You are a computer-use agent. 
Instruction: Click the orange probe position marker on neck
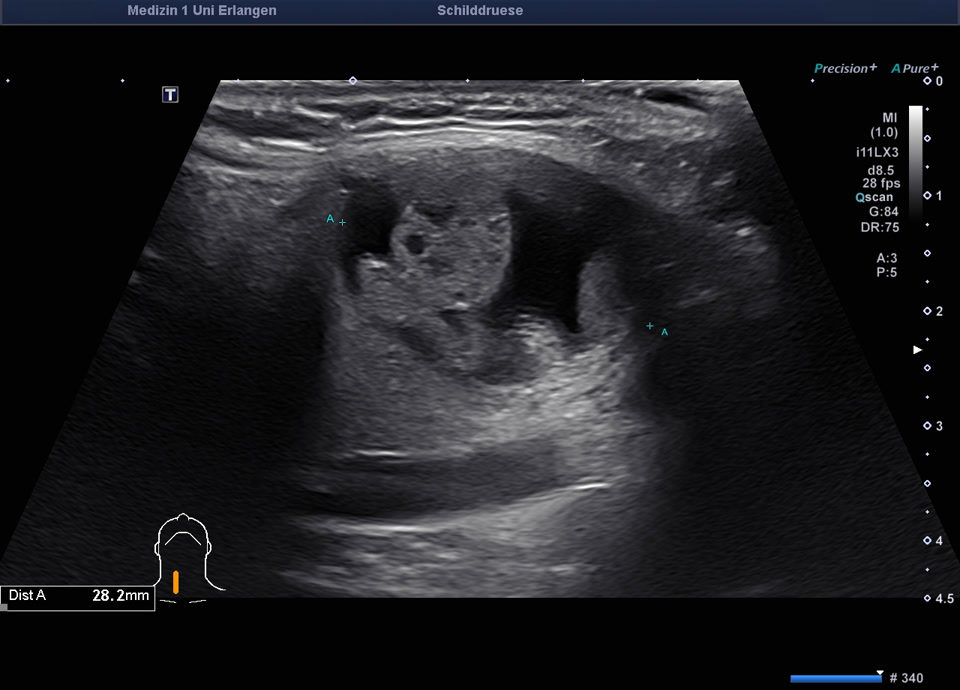click(176, 581)
